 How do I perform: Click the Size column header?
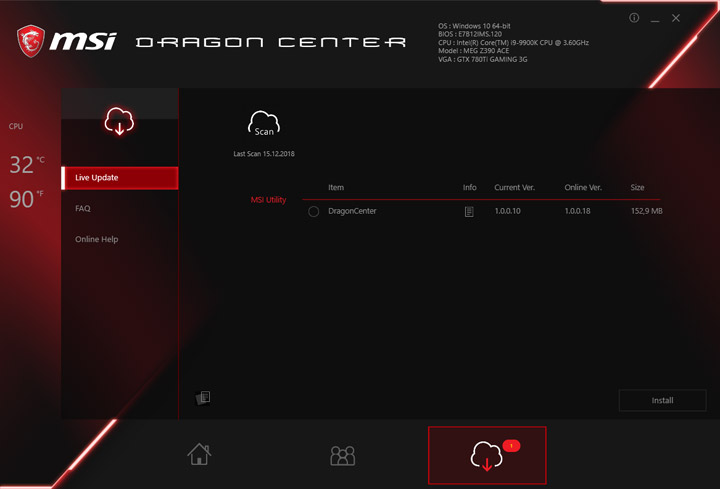pos(637,187)
